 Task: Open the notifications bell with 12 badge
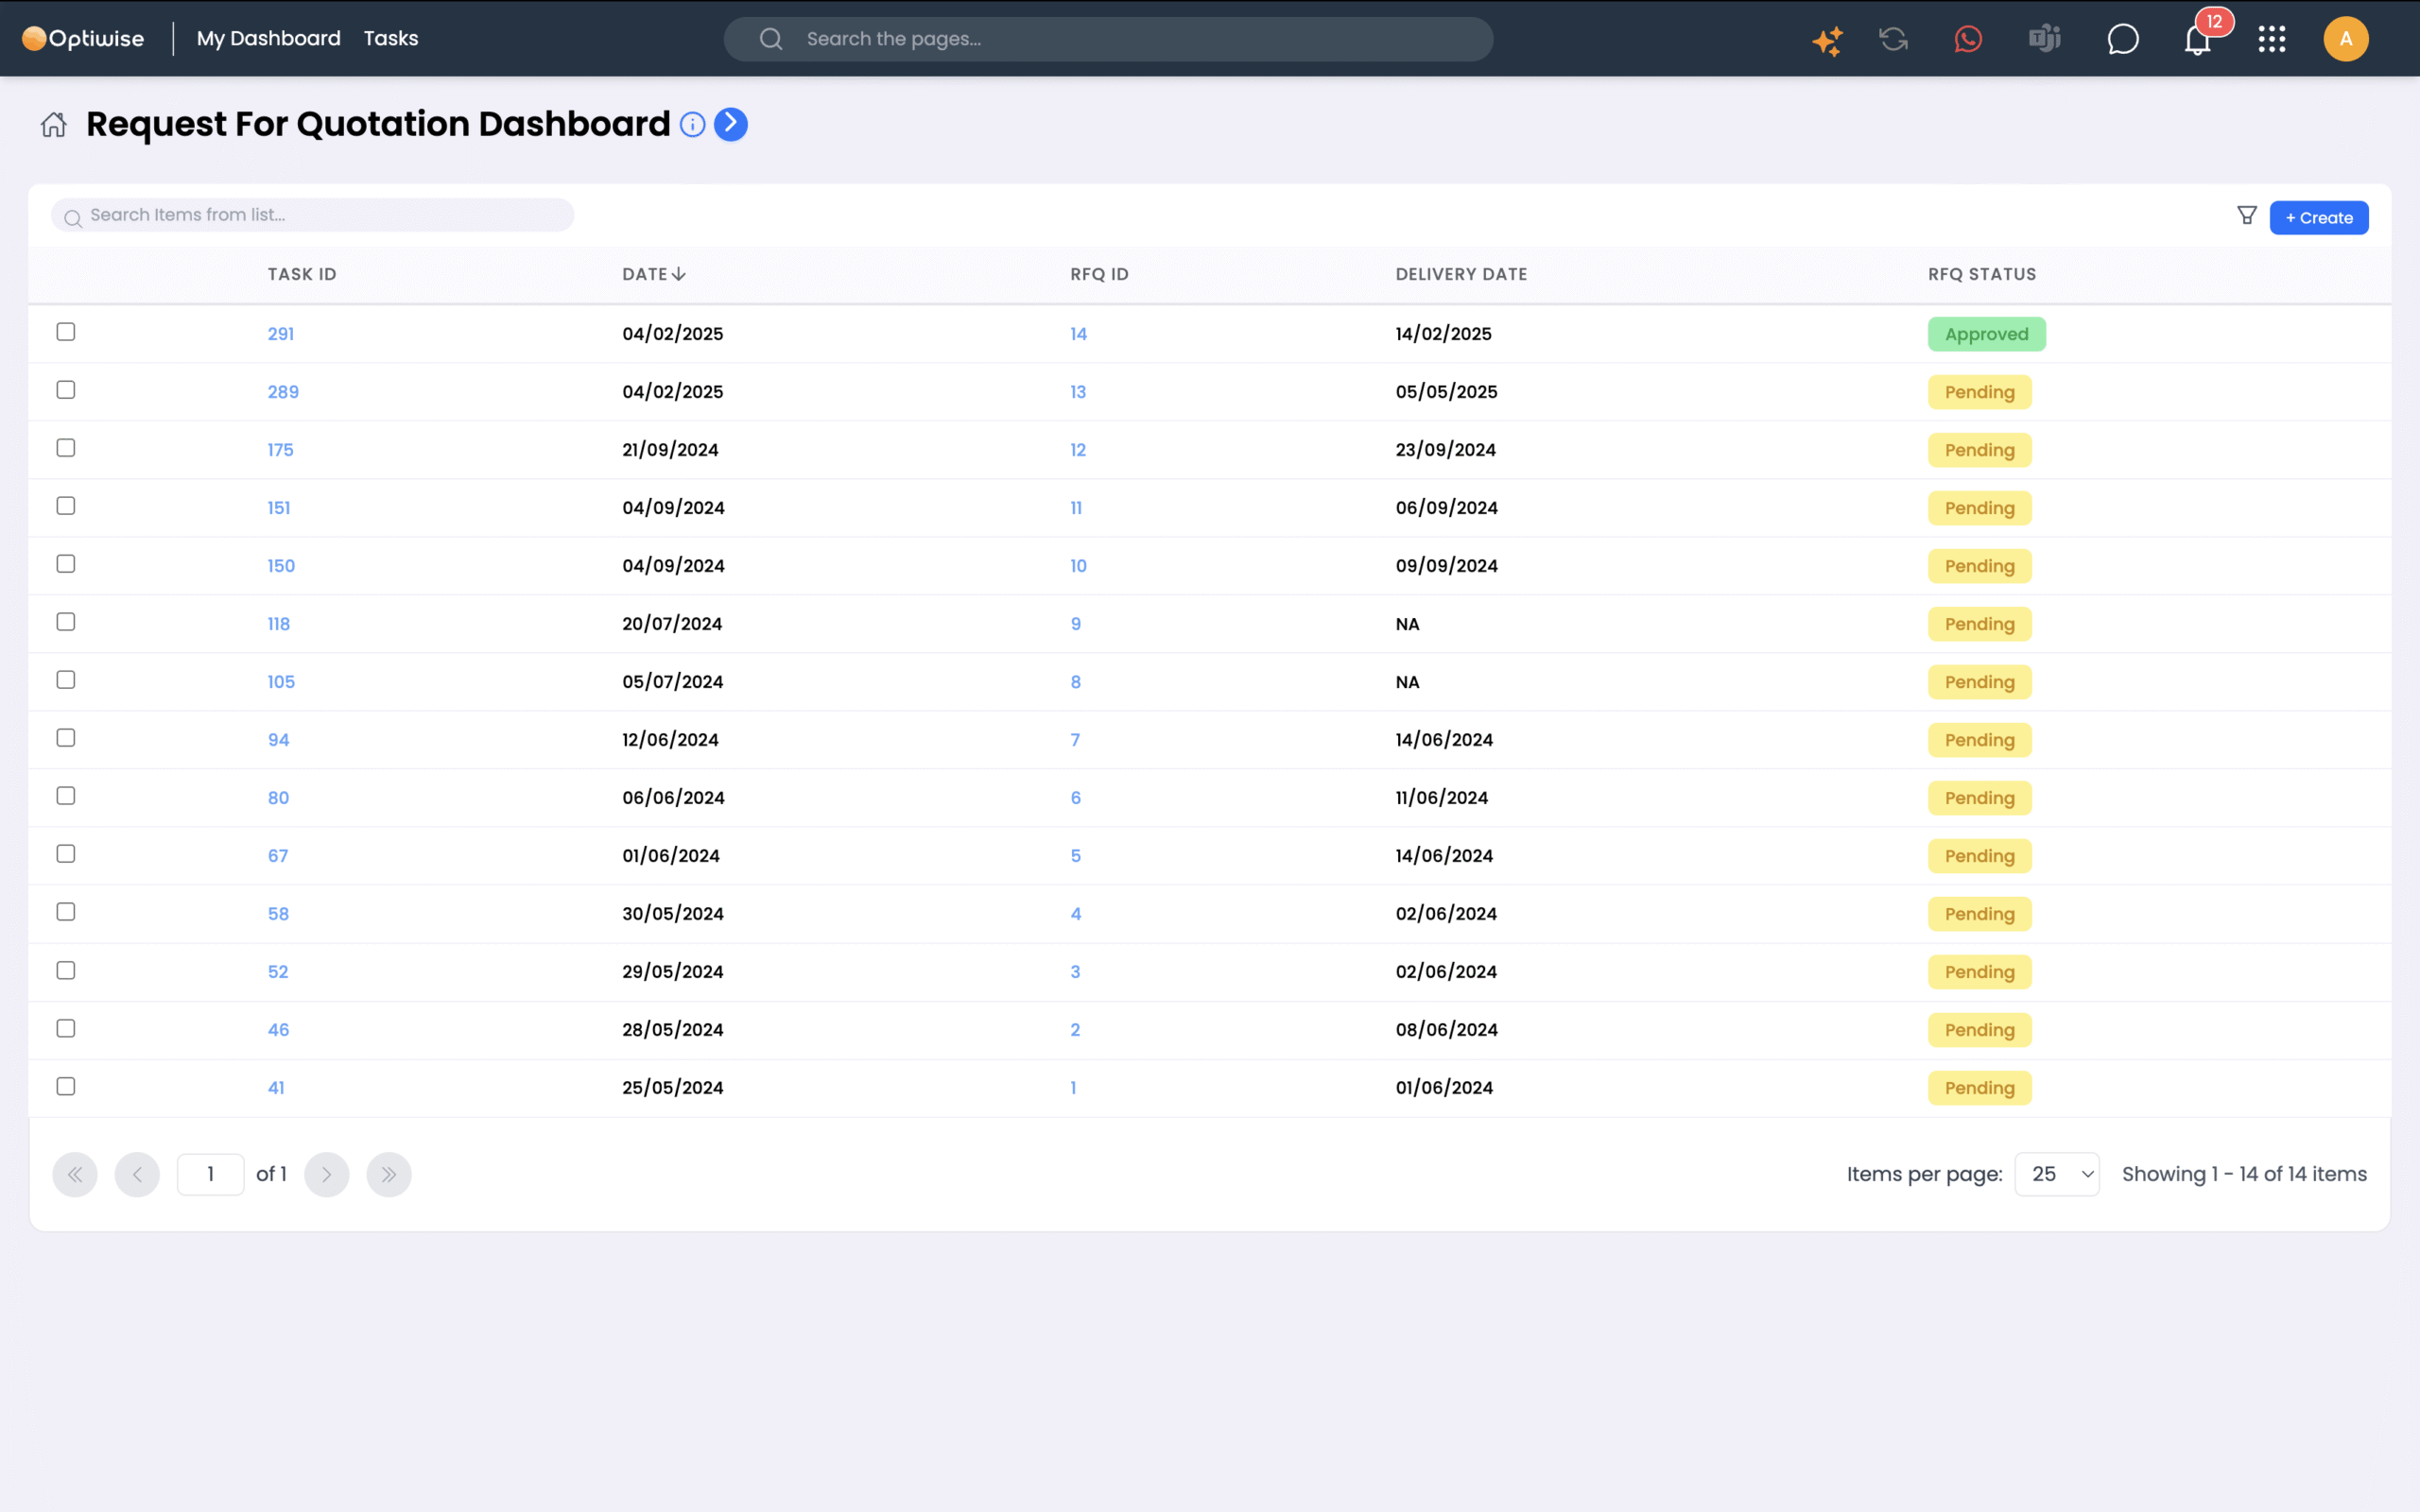click(x=2197, y=40)
